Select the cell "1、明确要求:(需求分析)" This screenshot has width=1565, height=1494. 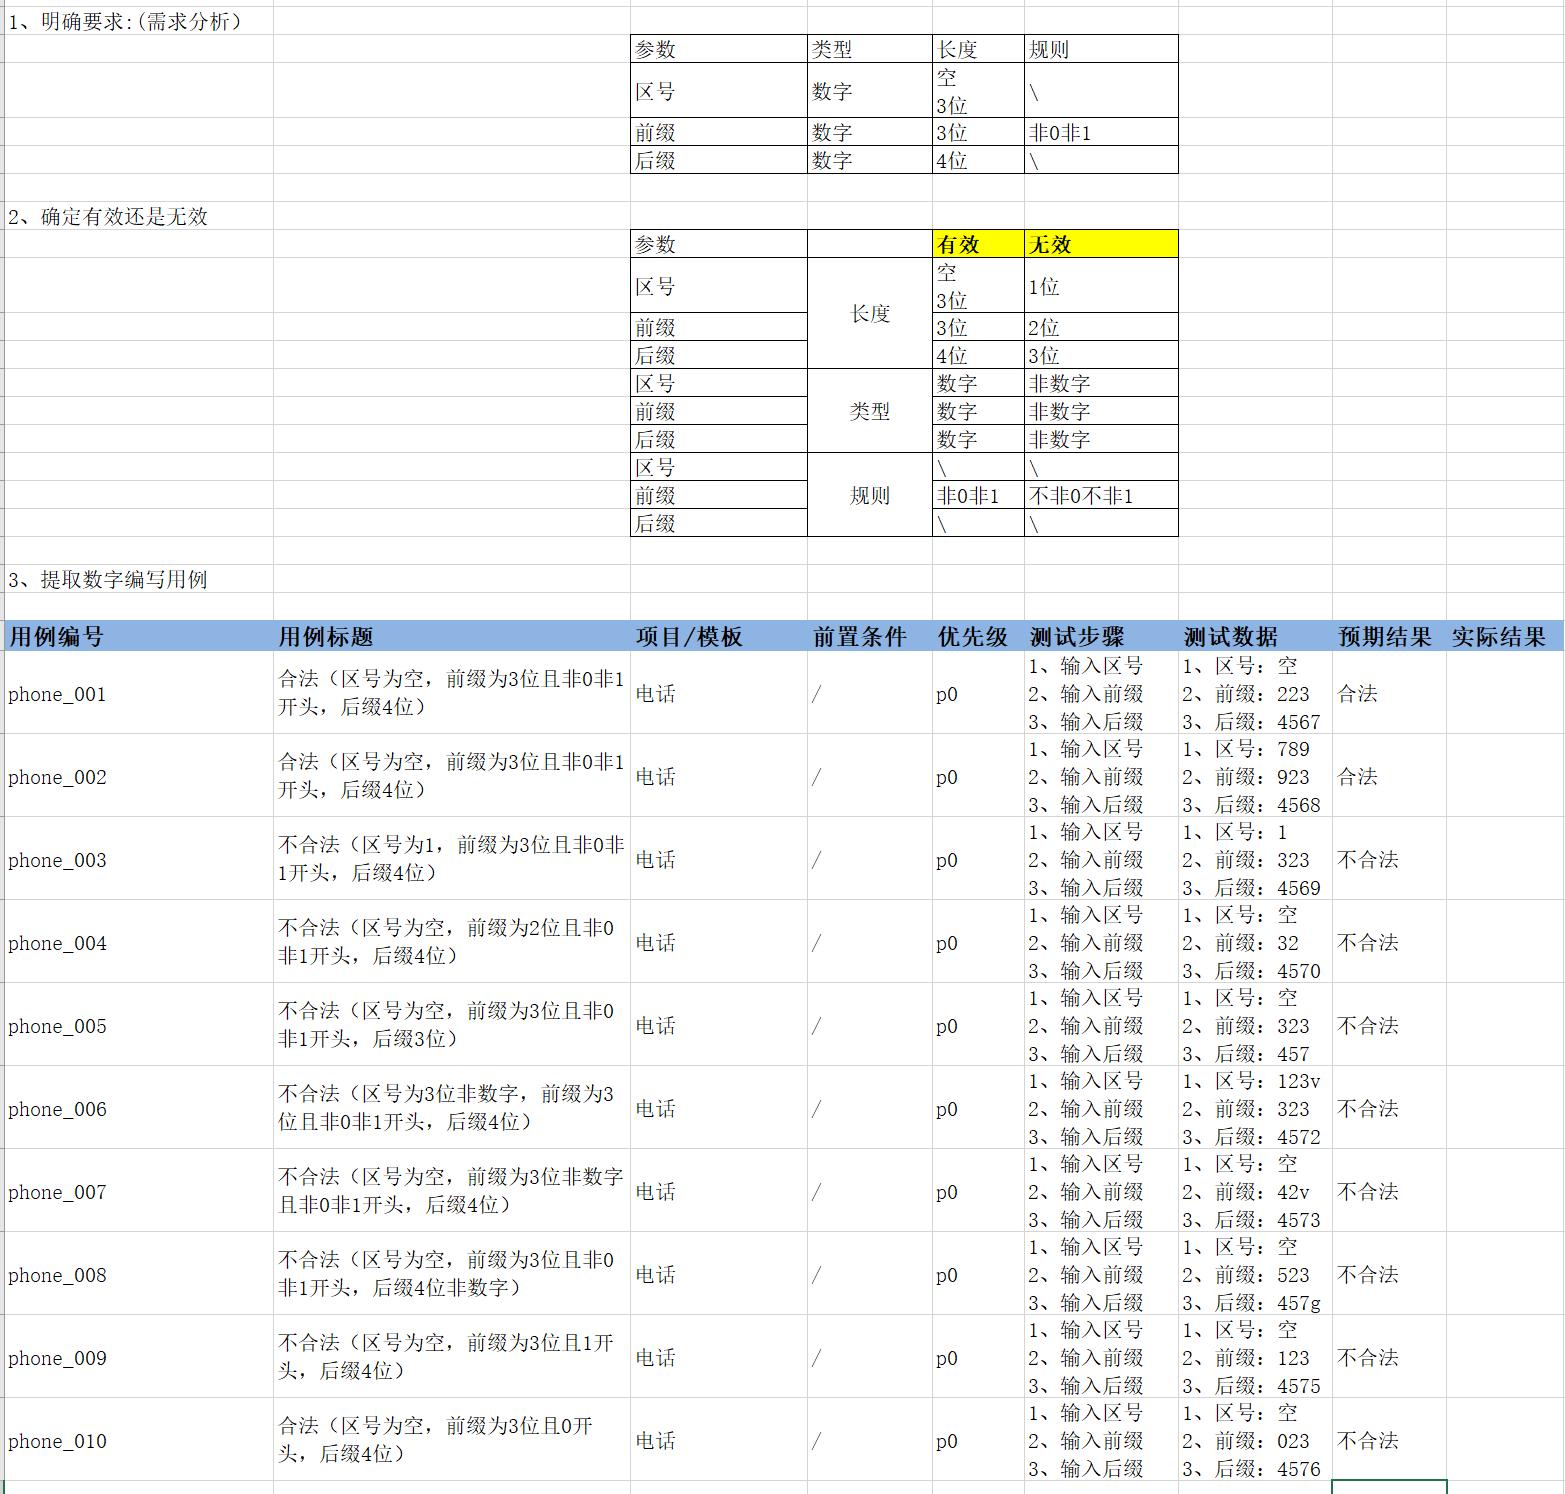coord(138,21)
